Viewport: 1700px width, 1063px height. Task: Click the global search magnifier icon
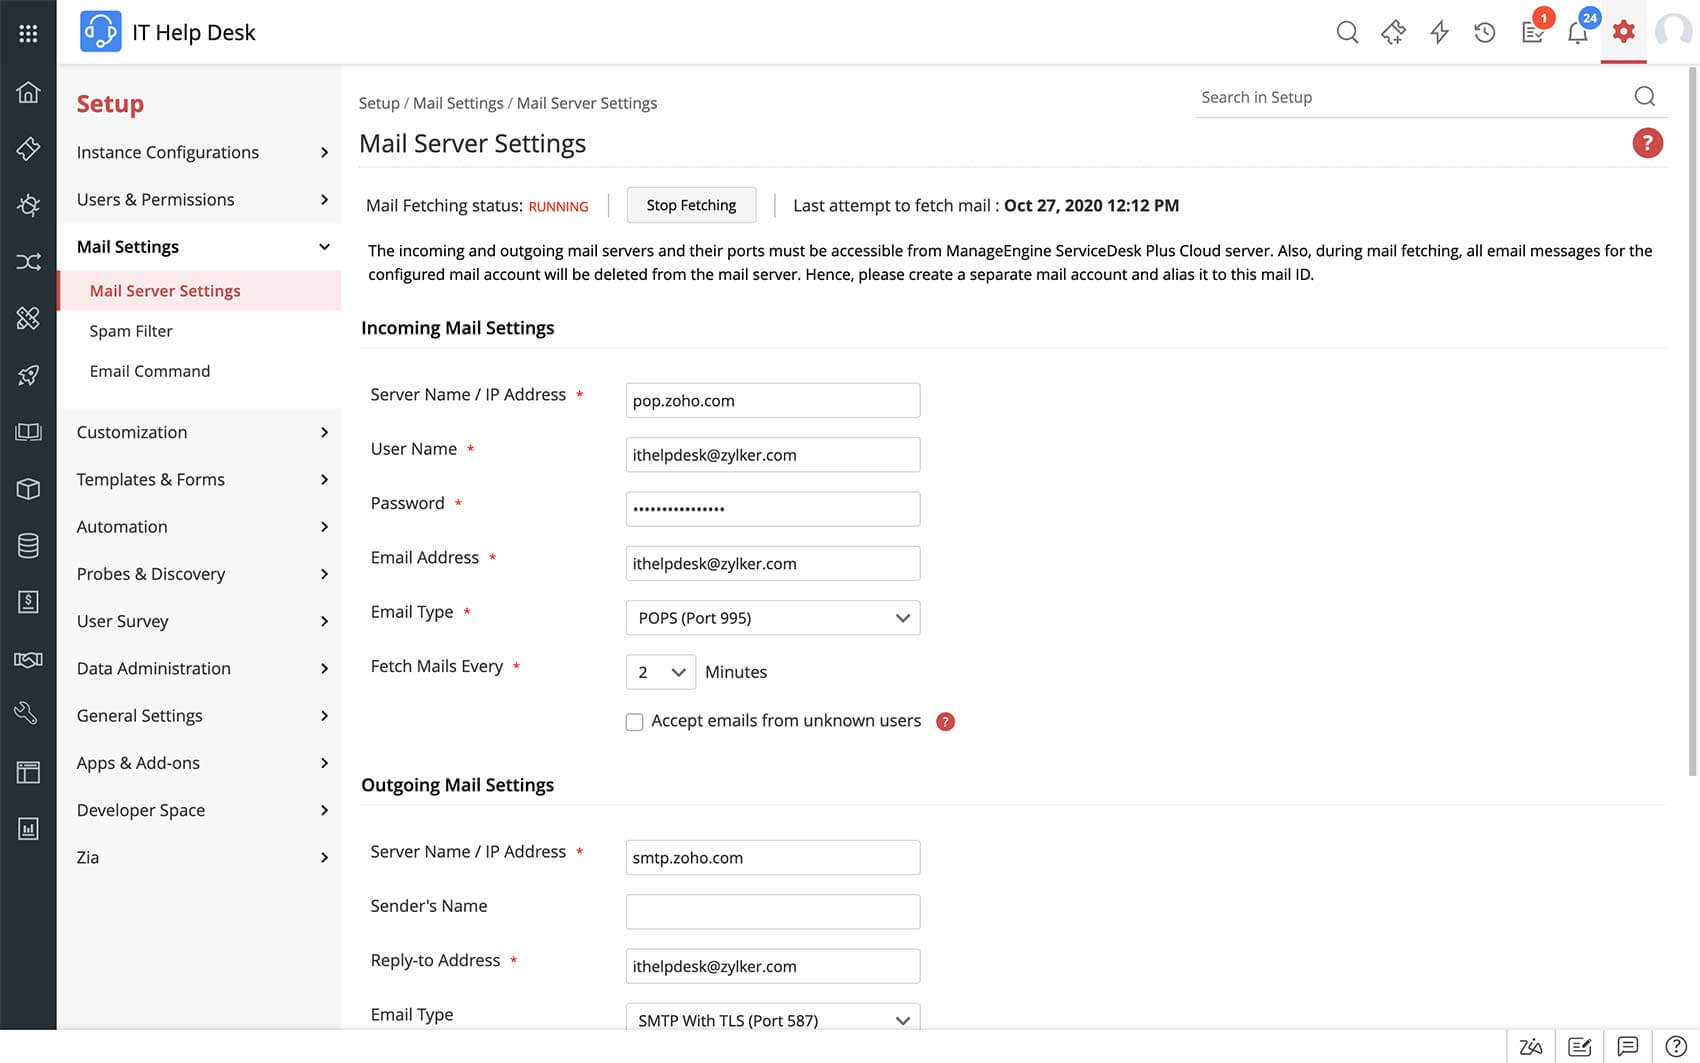tap(1347, 32)
